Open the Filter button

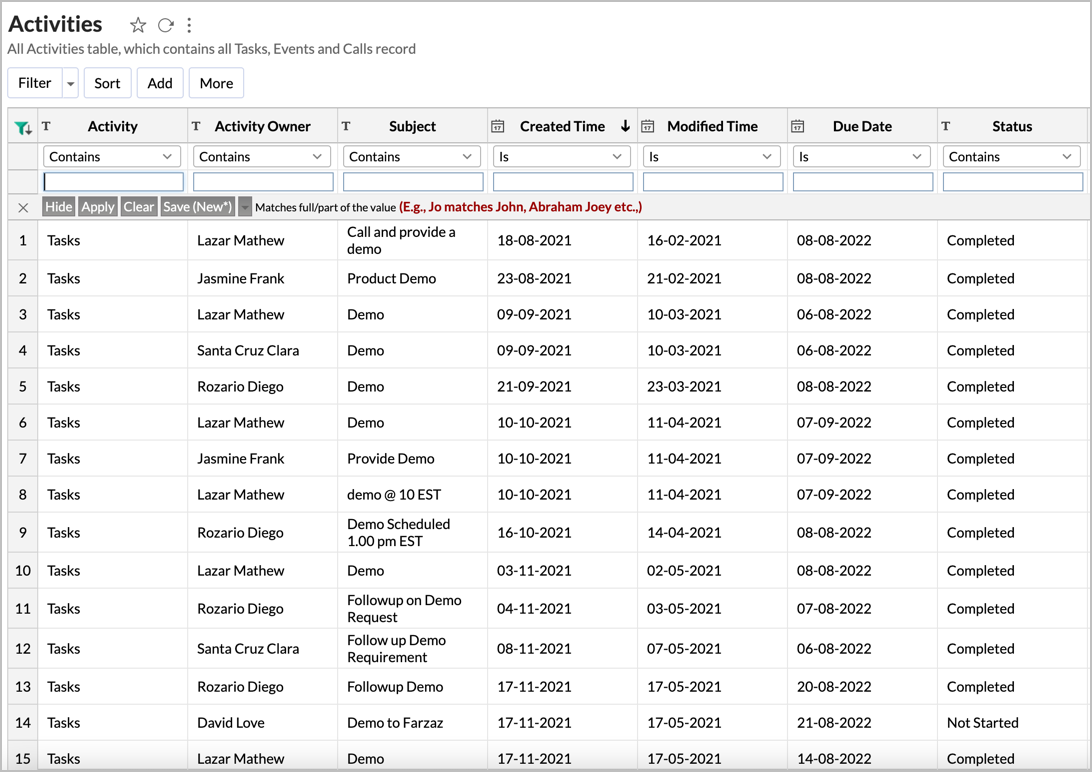35,83
